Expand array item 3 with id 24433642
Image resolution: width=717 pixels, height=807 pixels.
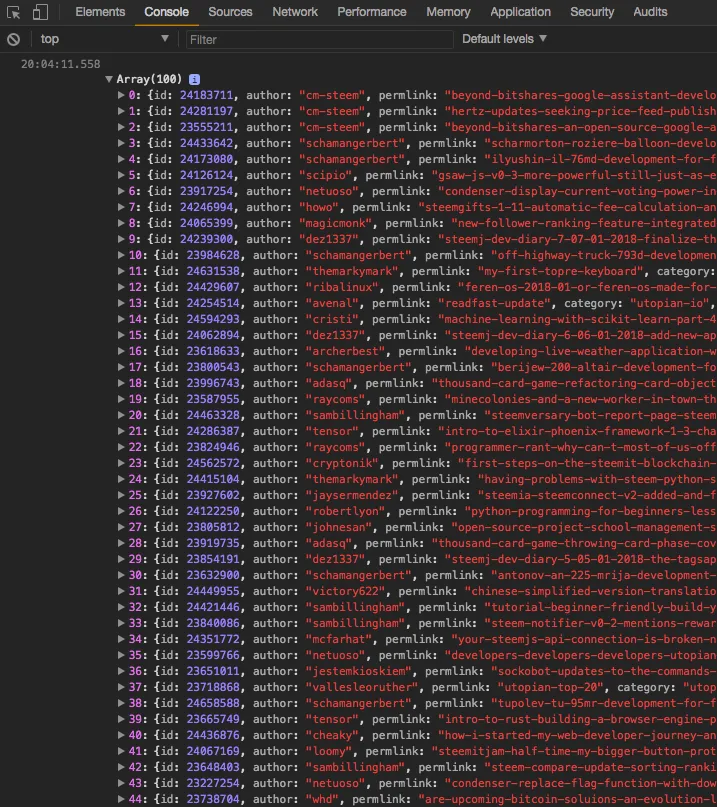pyautogui.click(x=121, y=143)
